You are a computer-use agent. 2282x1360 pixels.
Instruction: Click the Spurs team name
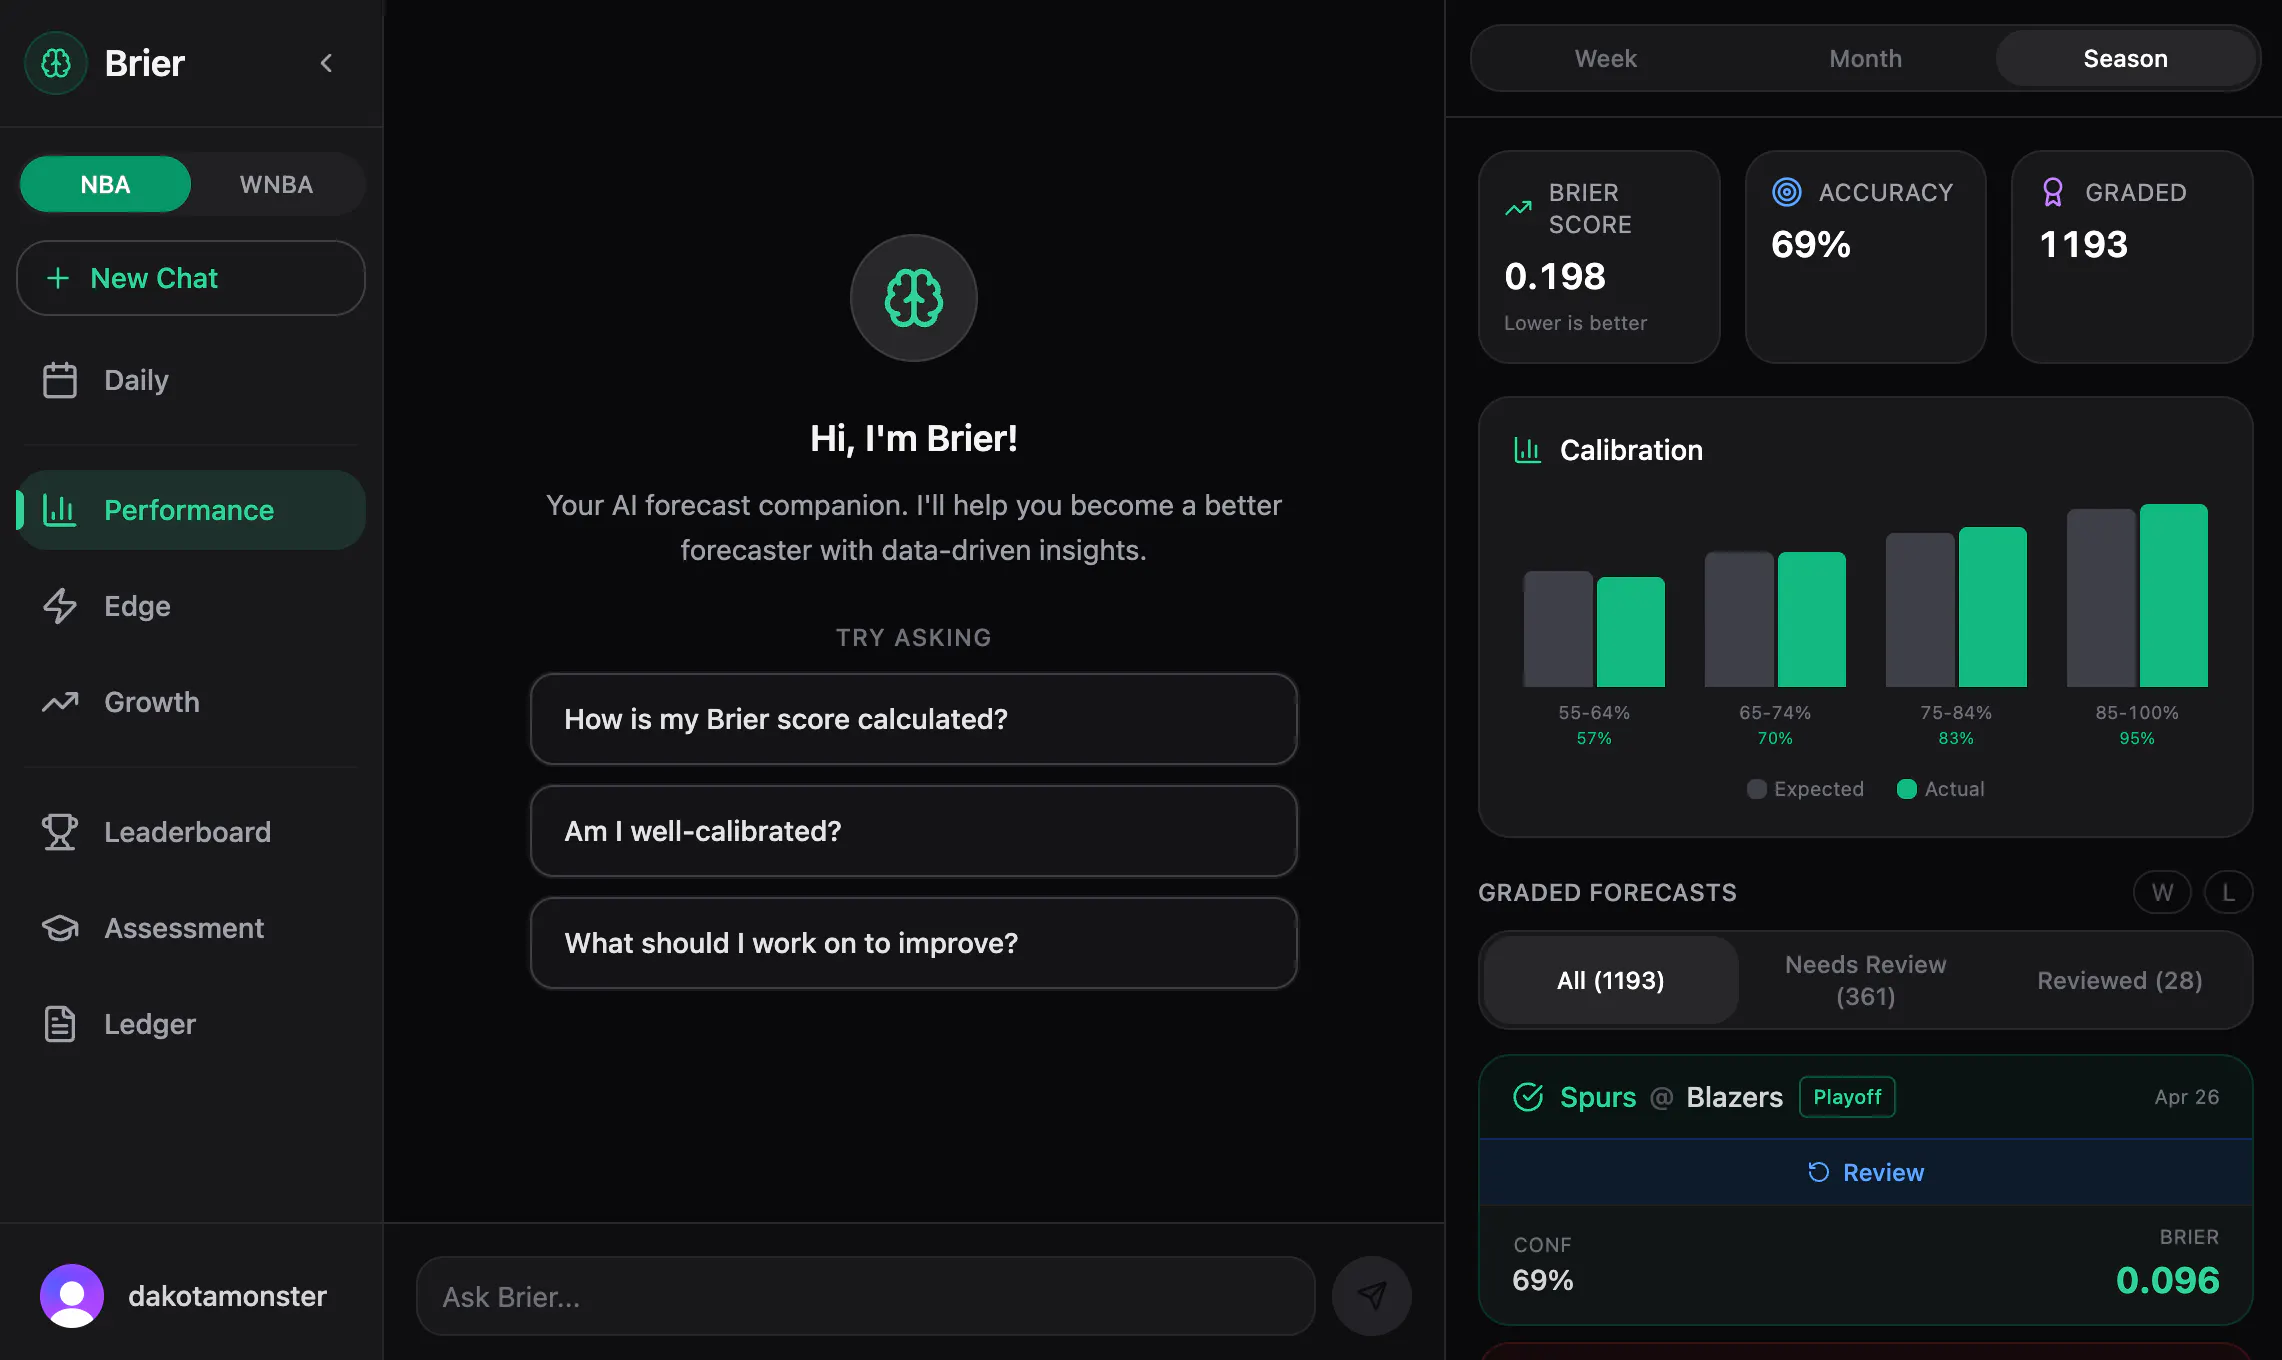(x=1598, y=1097)
